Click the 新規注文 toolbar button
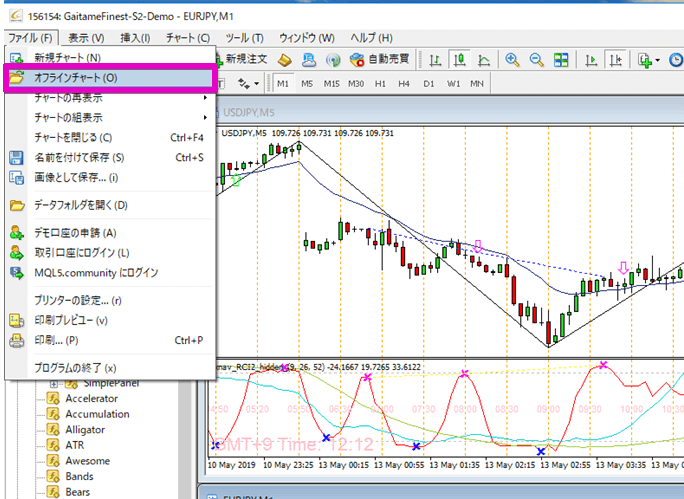The height and width of the screenshot is (499, 684). click(242, 59)
